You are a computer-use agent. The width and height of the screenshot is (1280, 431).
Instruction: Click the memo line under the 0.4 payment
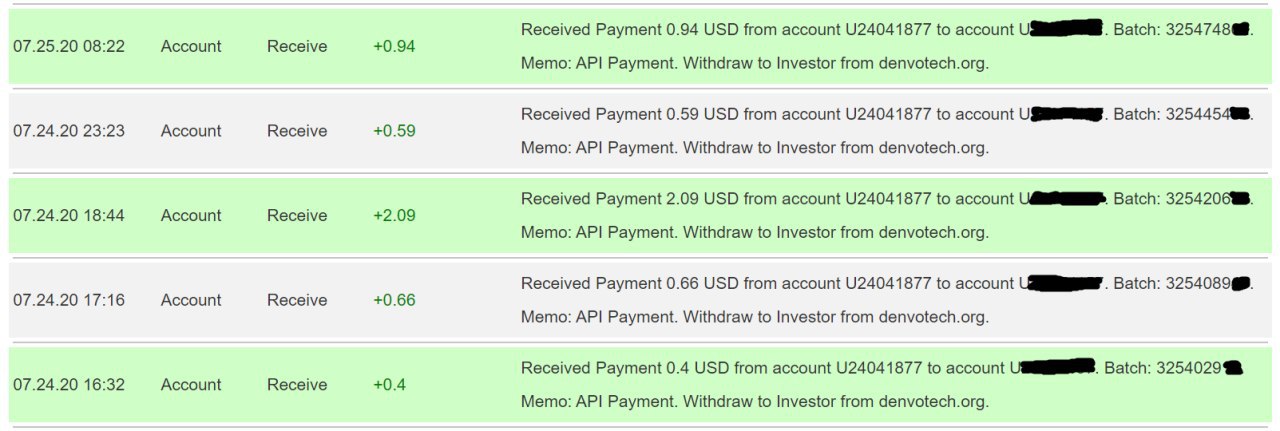coord(755,402)
